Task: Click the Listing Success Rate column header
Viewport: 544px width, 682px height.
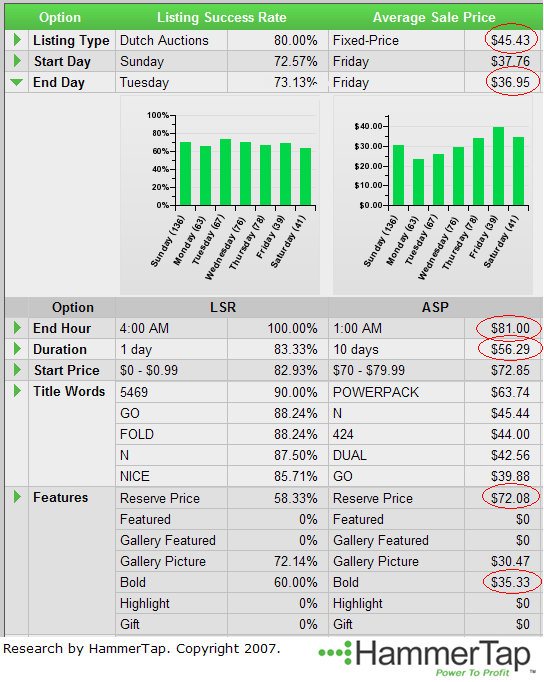Action: [222, 17]
